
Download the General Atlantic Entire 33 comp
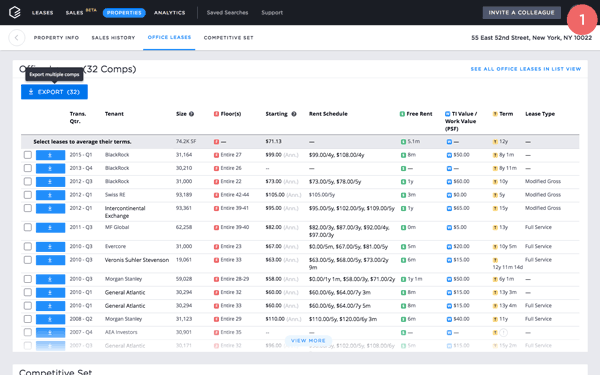(50, 306)
